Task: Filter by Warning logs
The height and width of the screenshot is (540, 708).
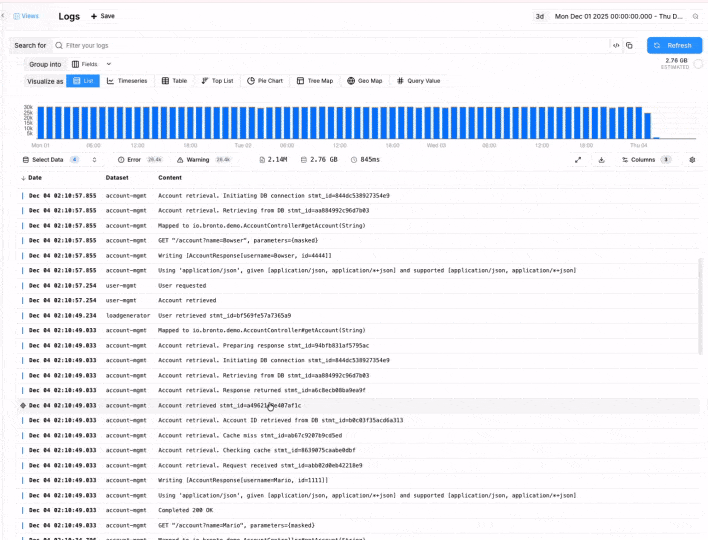Action: tap(204, 160)
